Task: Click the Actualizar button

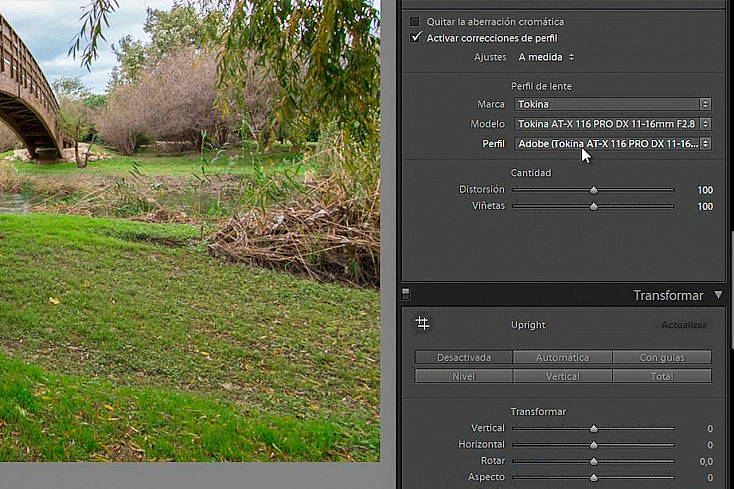Action: click(x=683, y=325)
